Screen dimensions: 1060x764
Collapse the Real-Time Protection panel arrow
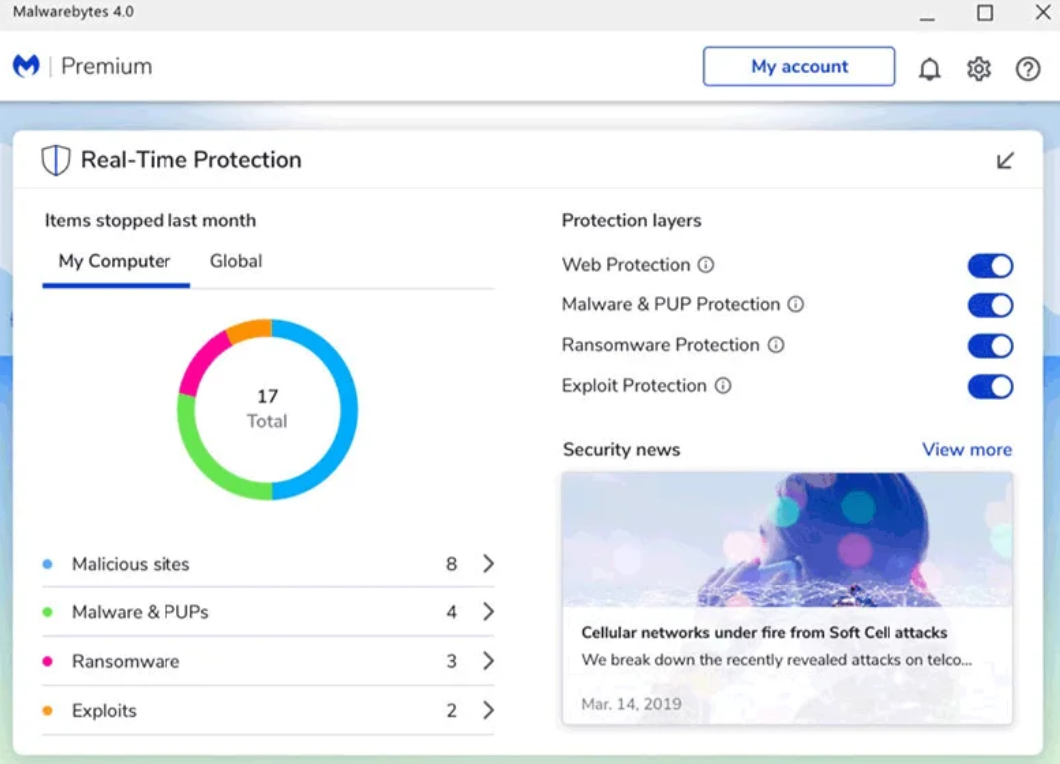pos(1005,160)
